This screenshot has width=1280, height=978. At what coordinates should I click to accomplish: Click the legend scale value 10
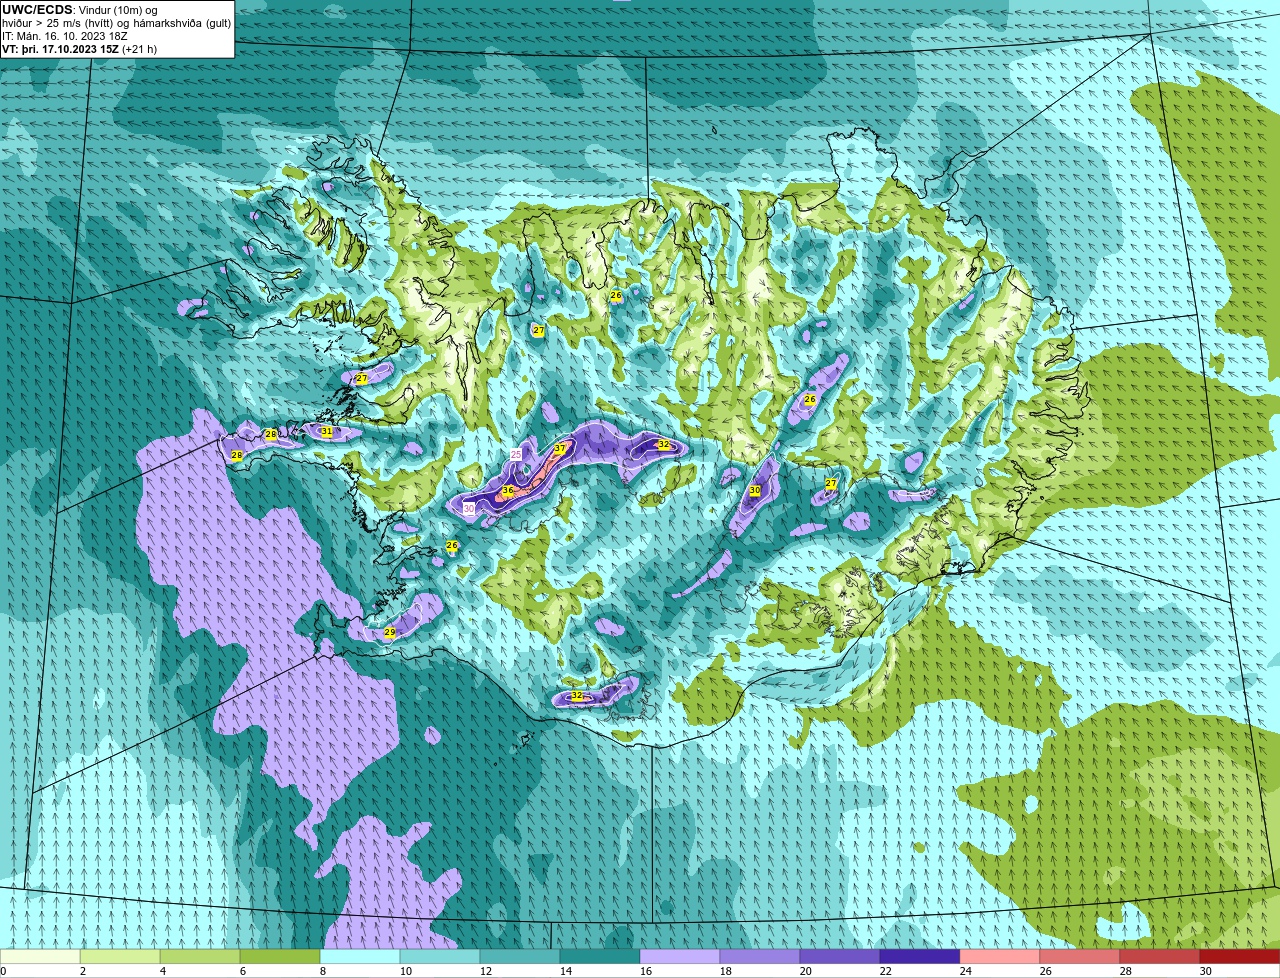405,971
